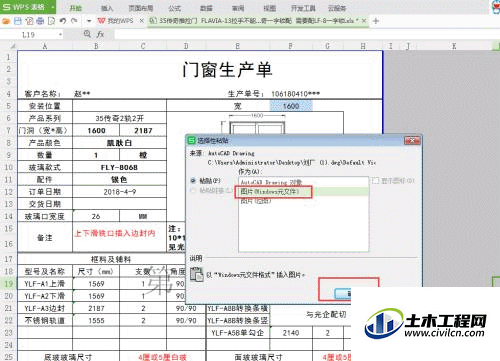The image size is (500, 361).
Task: Select row 19 header
Action: coord(8,284)
